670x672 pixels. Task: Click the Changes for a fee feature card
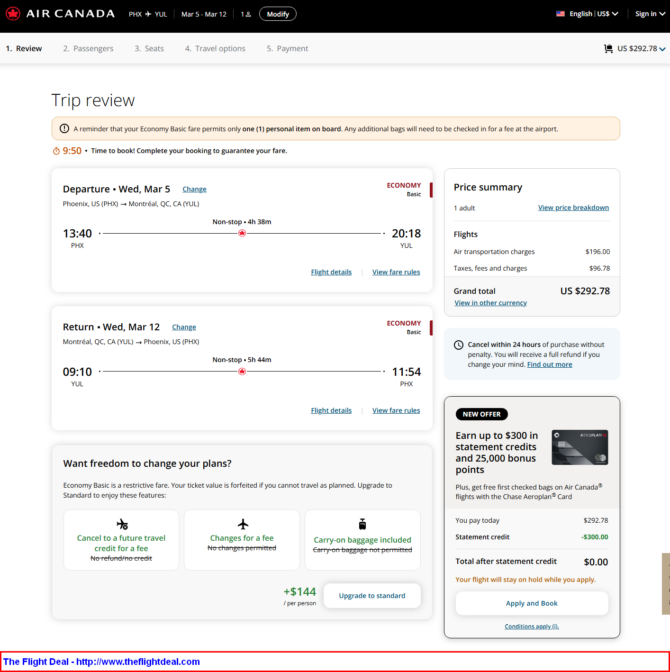242,540
